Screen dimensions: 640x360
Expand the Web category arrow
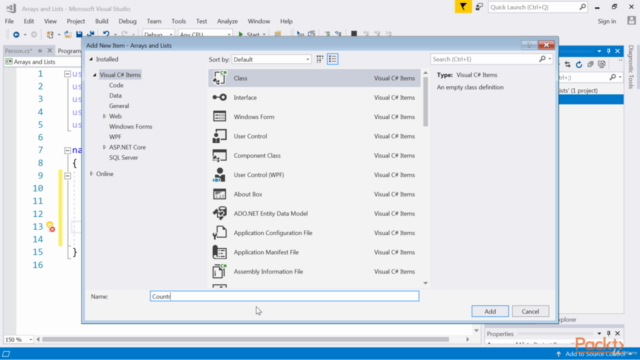tap(104, 116)
